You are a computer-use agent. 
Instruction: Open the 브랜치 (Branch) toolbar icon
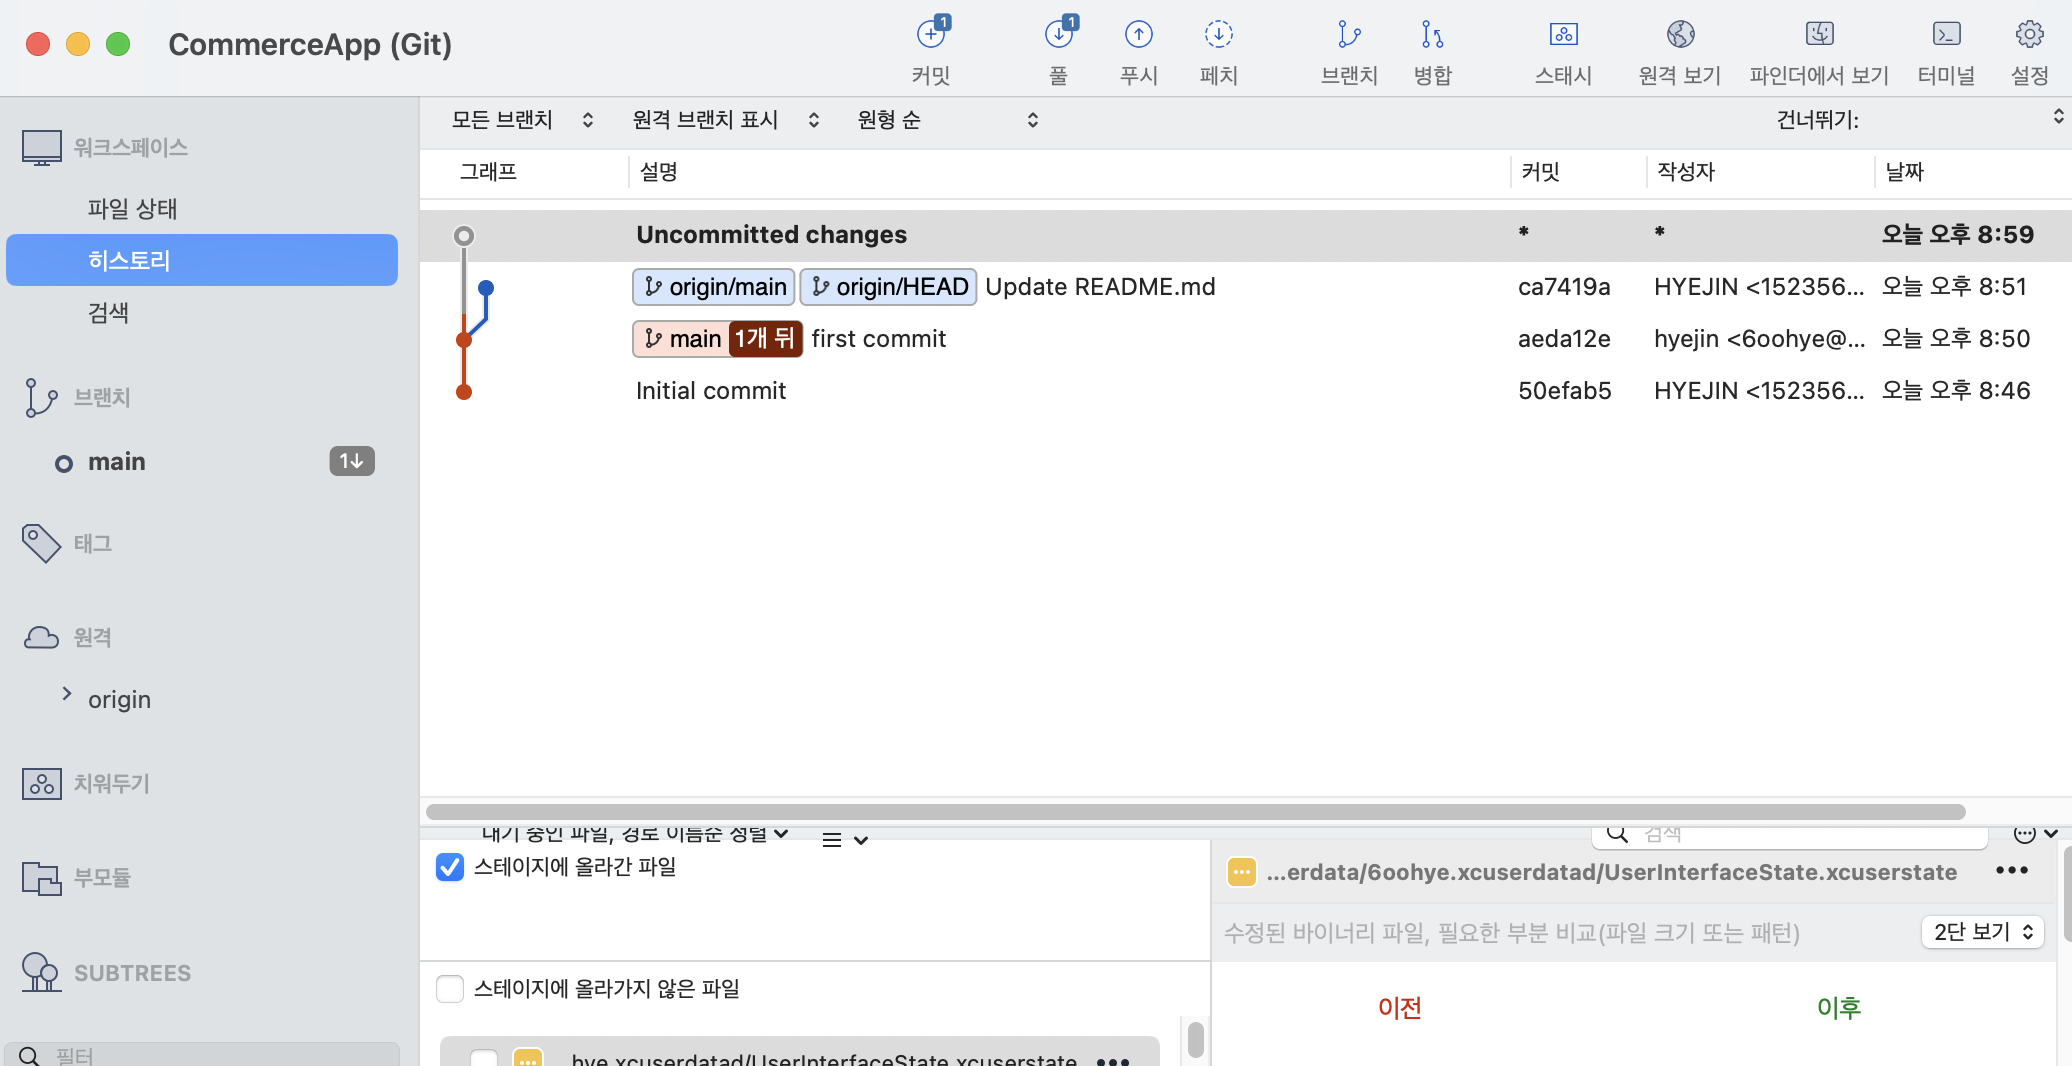point(1347,47)
